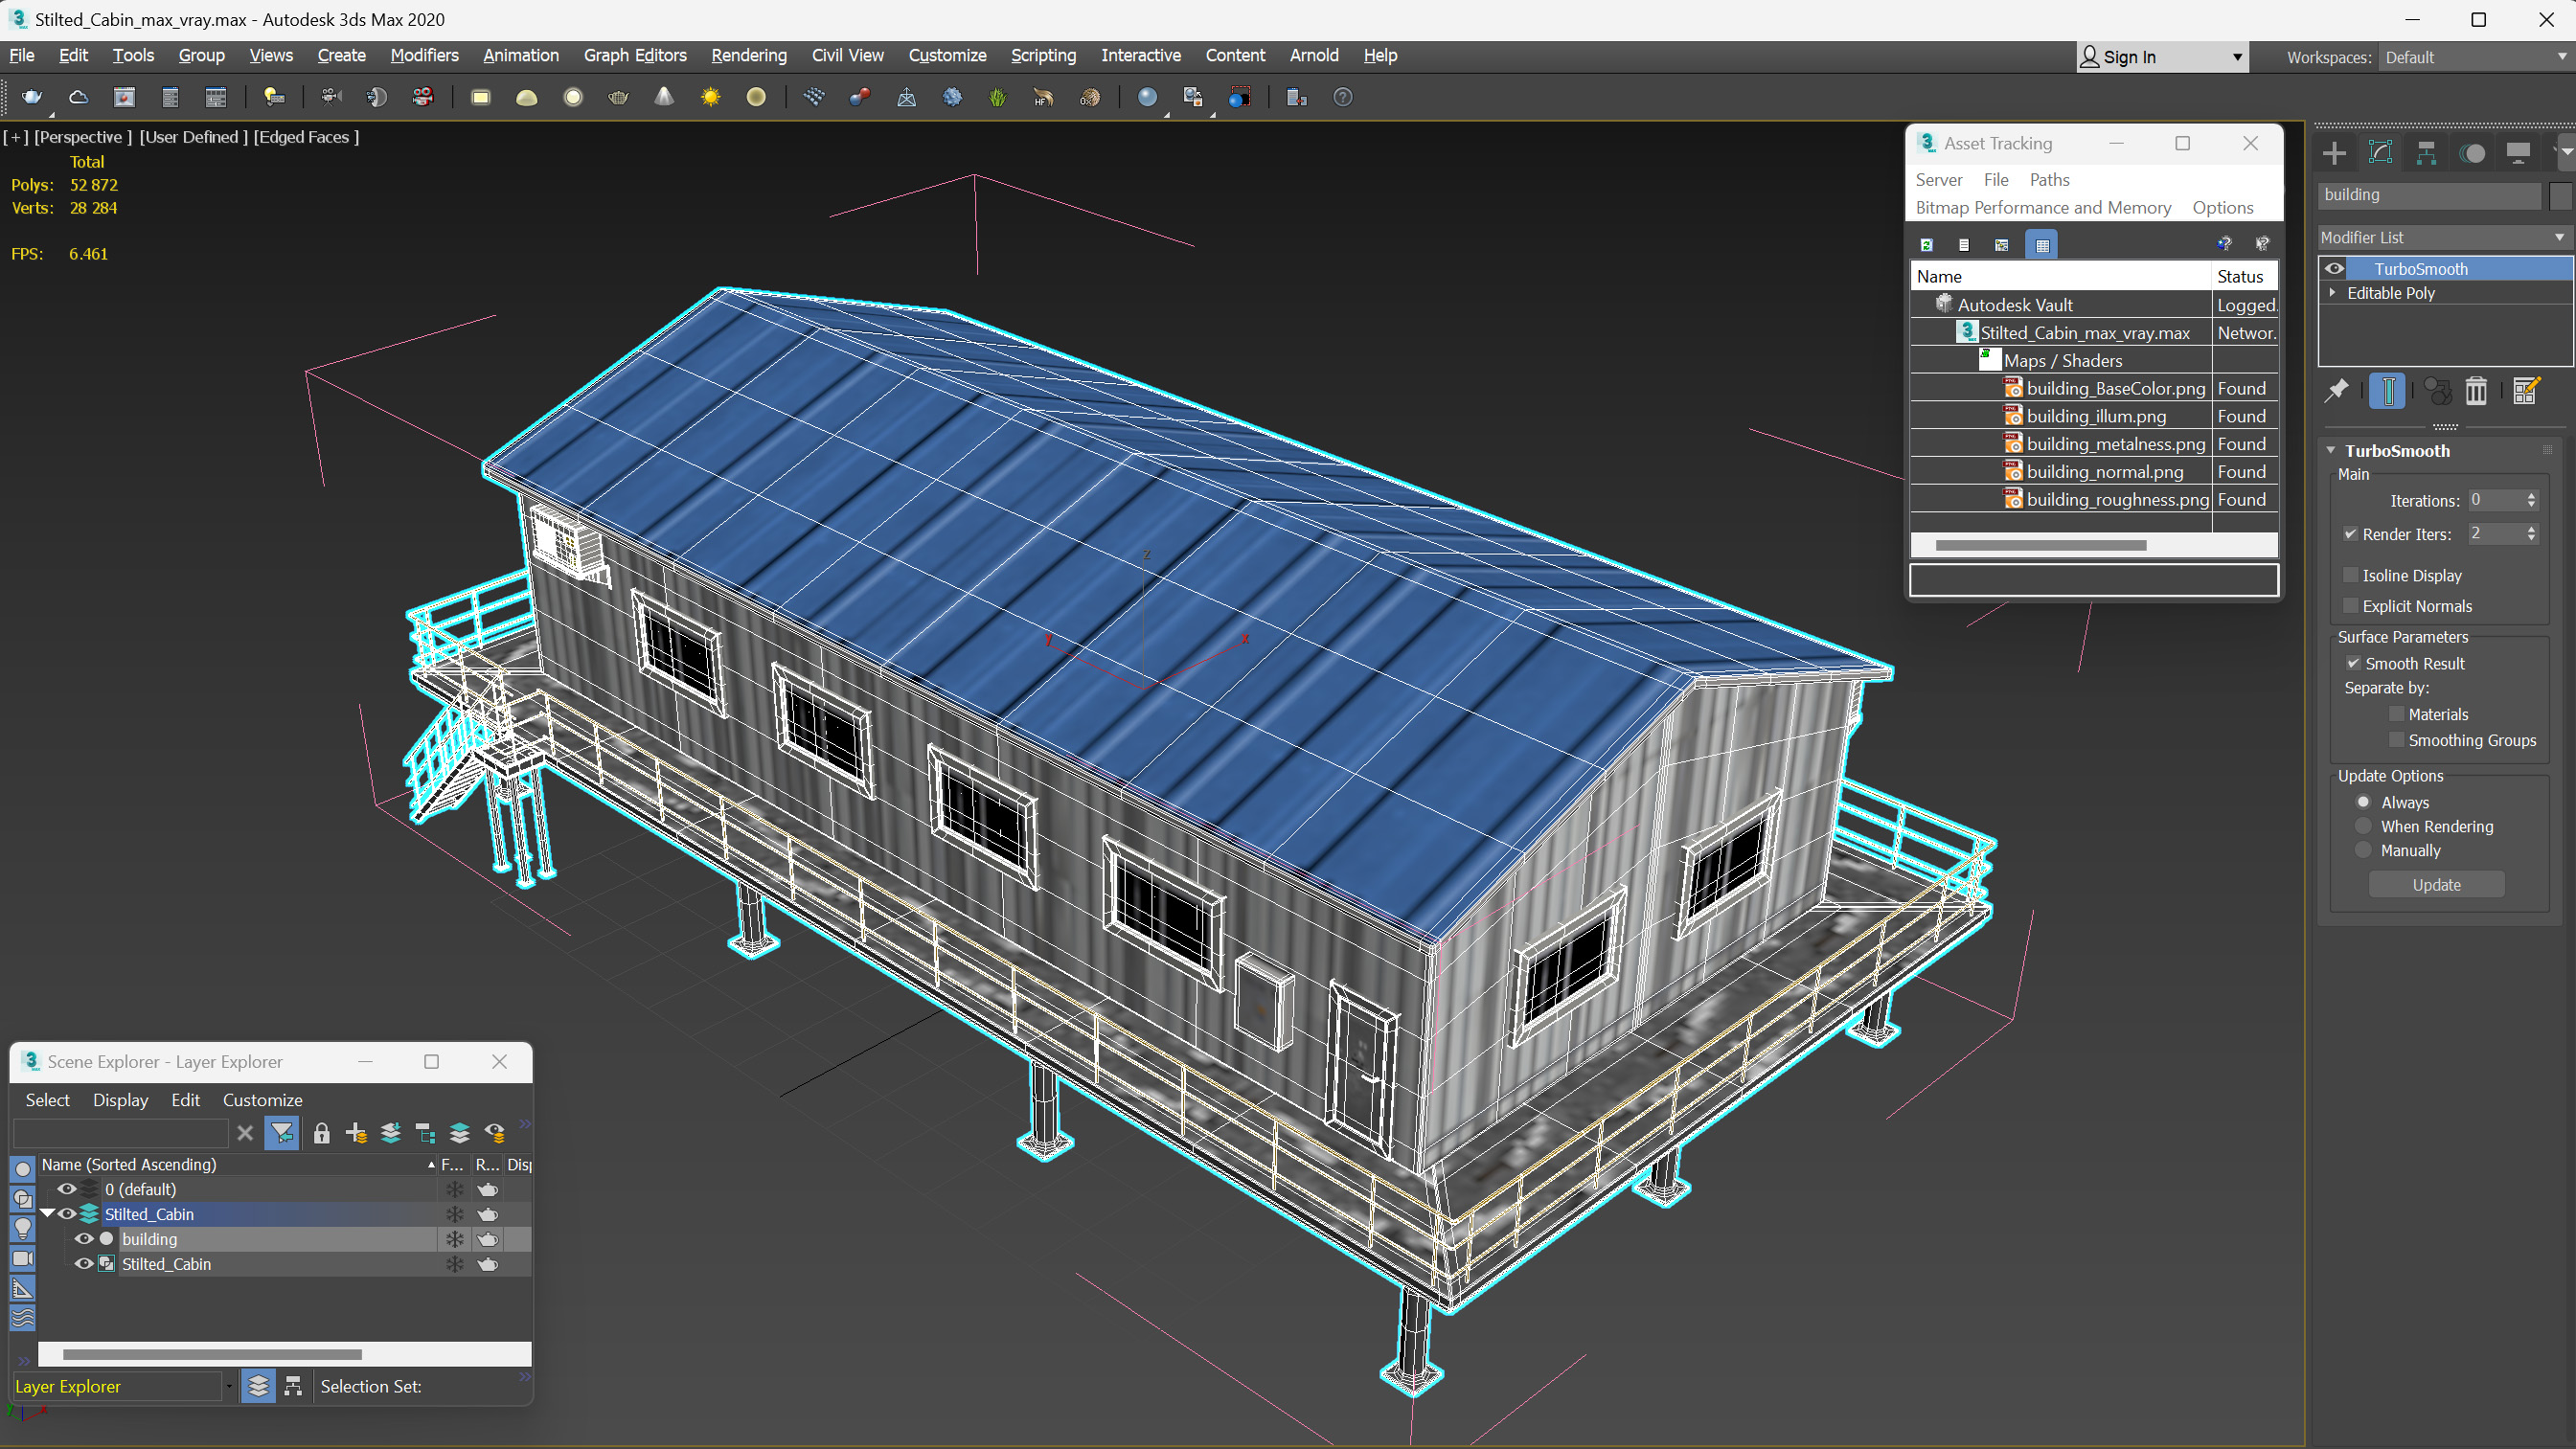The image size is (2576, 1449).
Task: Open the Hierarchy panel icon
Action: click(x=2426, y=153)
